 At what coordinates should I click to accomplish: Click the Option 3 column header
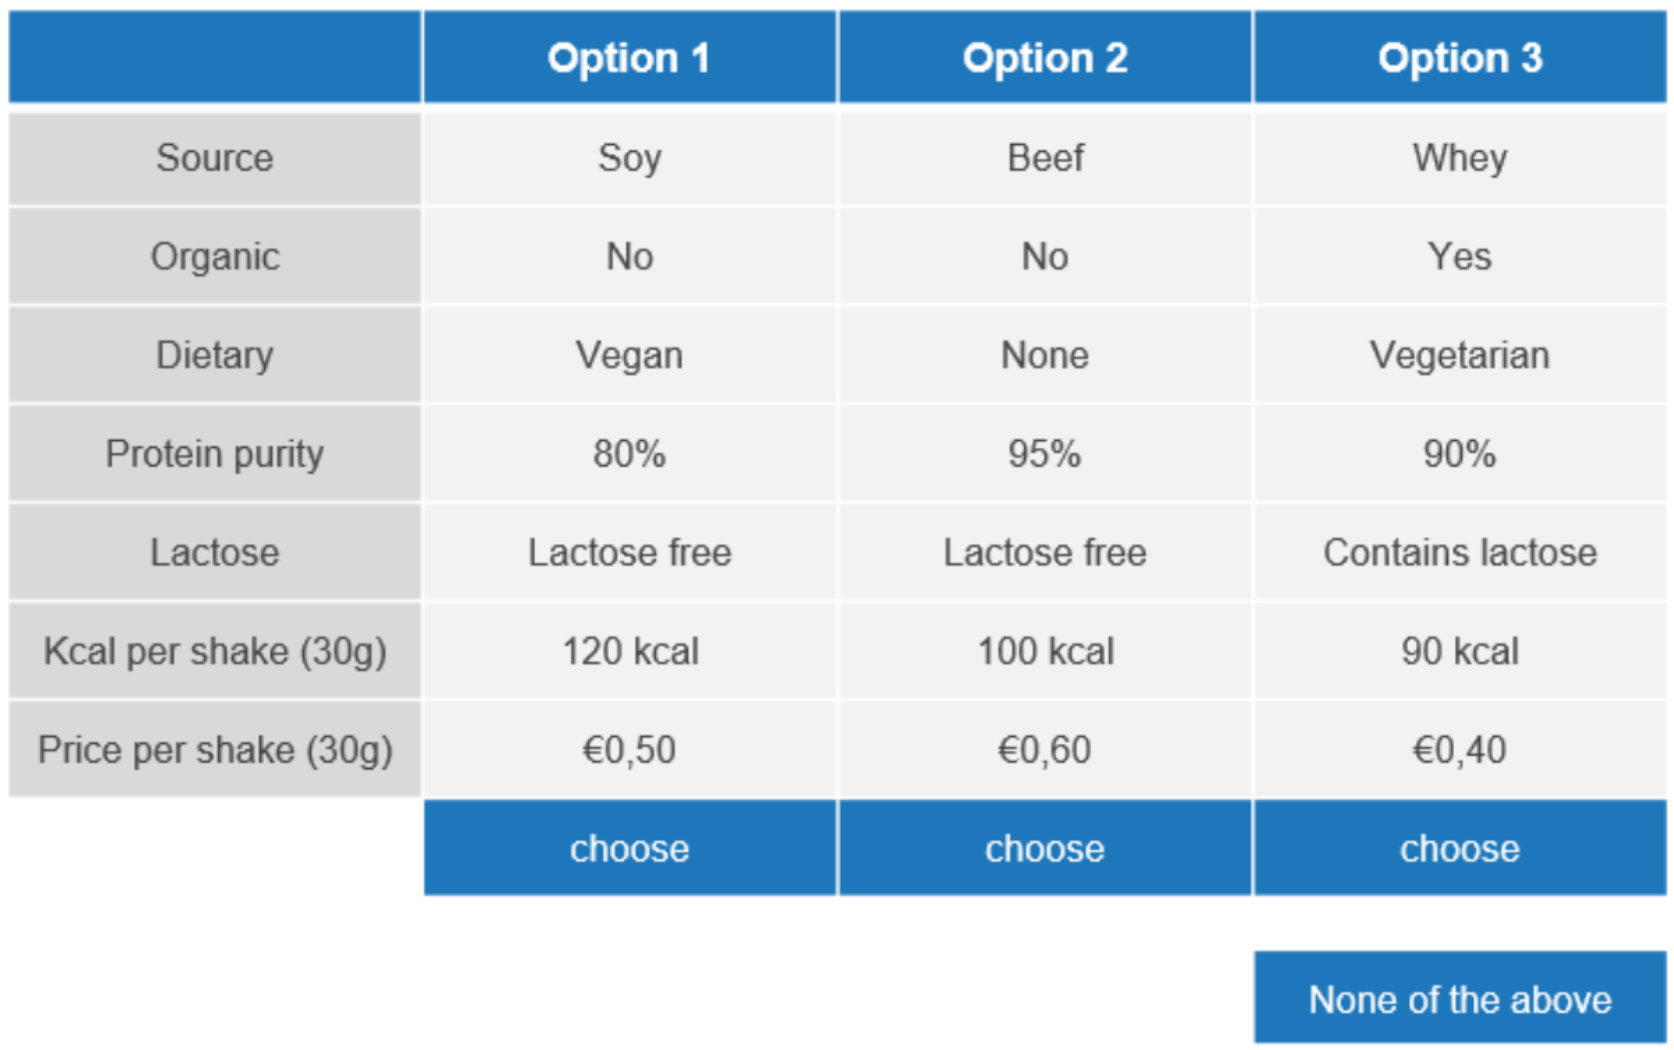(x=1460, y=57)
